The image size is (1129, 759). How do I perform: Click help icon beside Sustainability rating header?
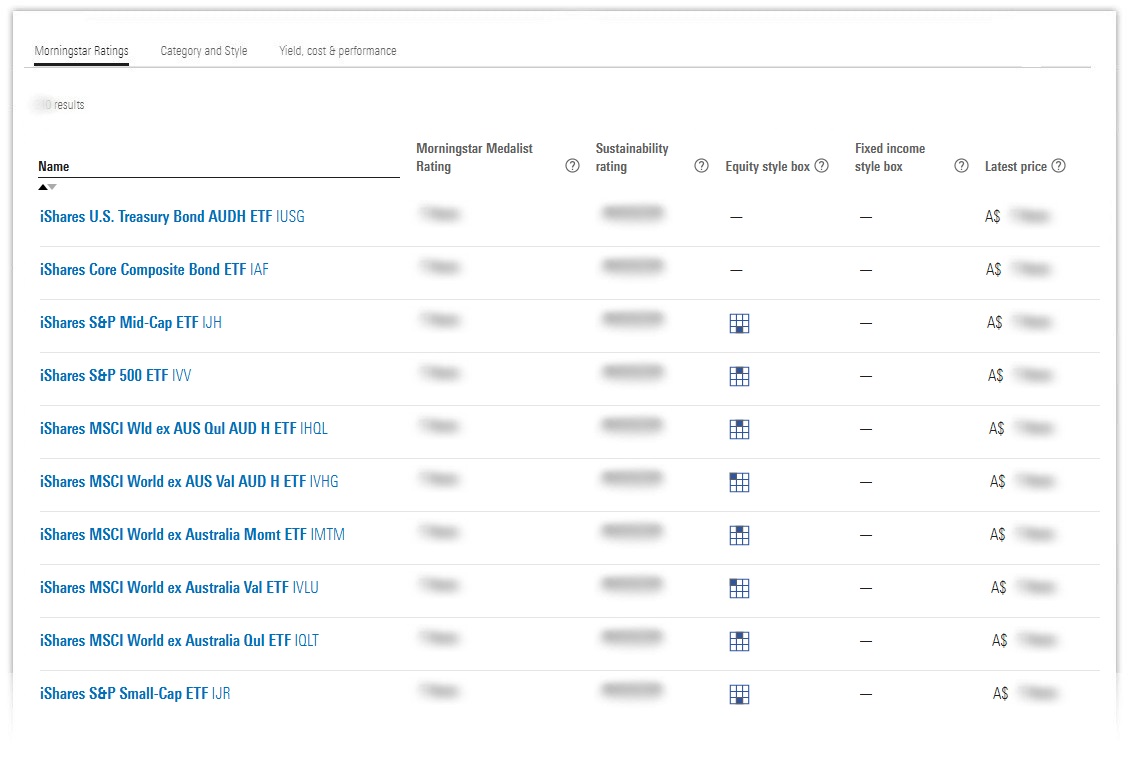click(x=701, y=166)
